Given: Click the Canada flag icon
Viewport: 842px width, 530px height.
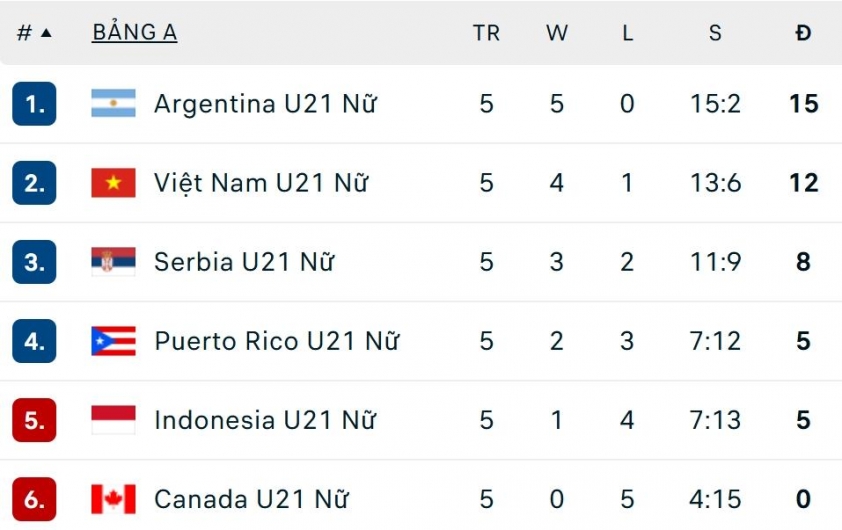Looking at the screenshot, I should click(x=113, y=499).
